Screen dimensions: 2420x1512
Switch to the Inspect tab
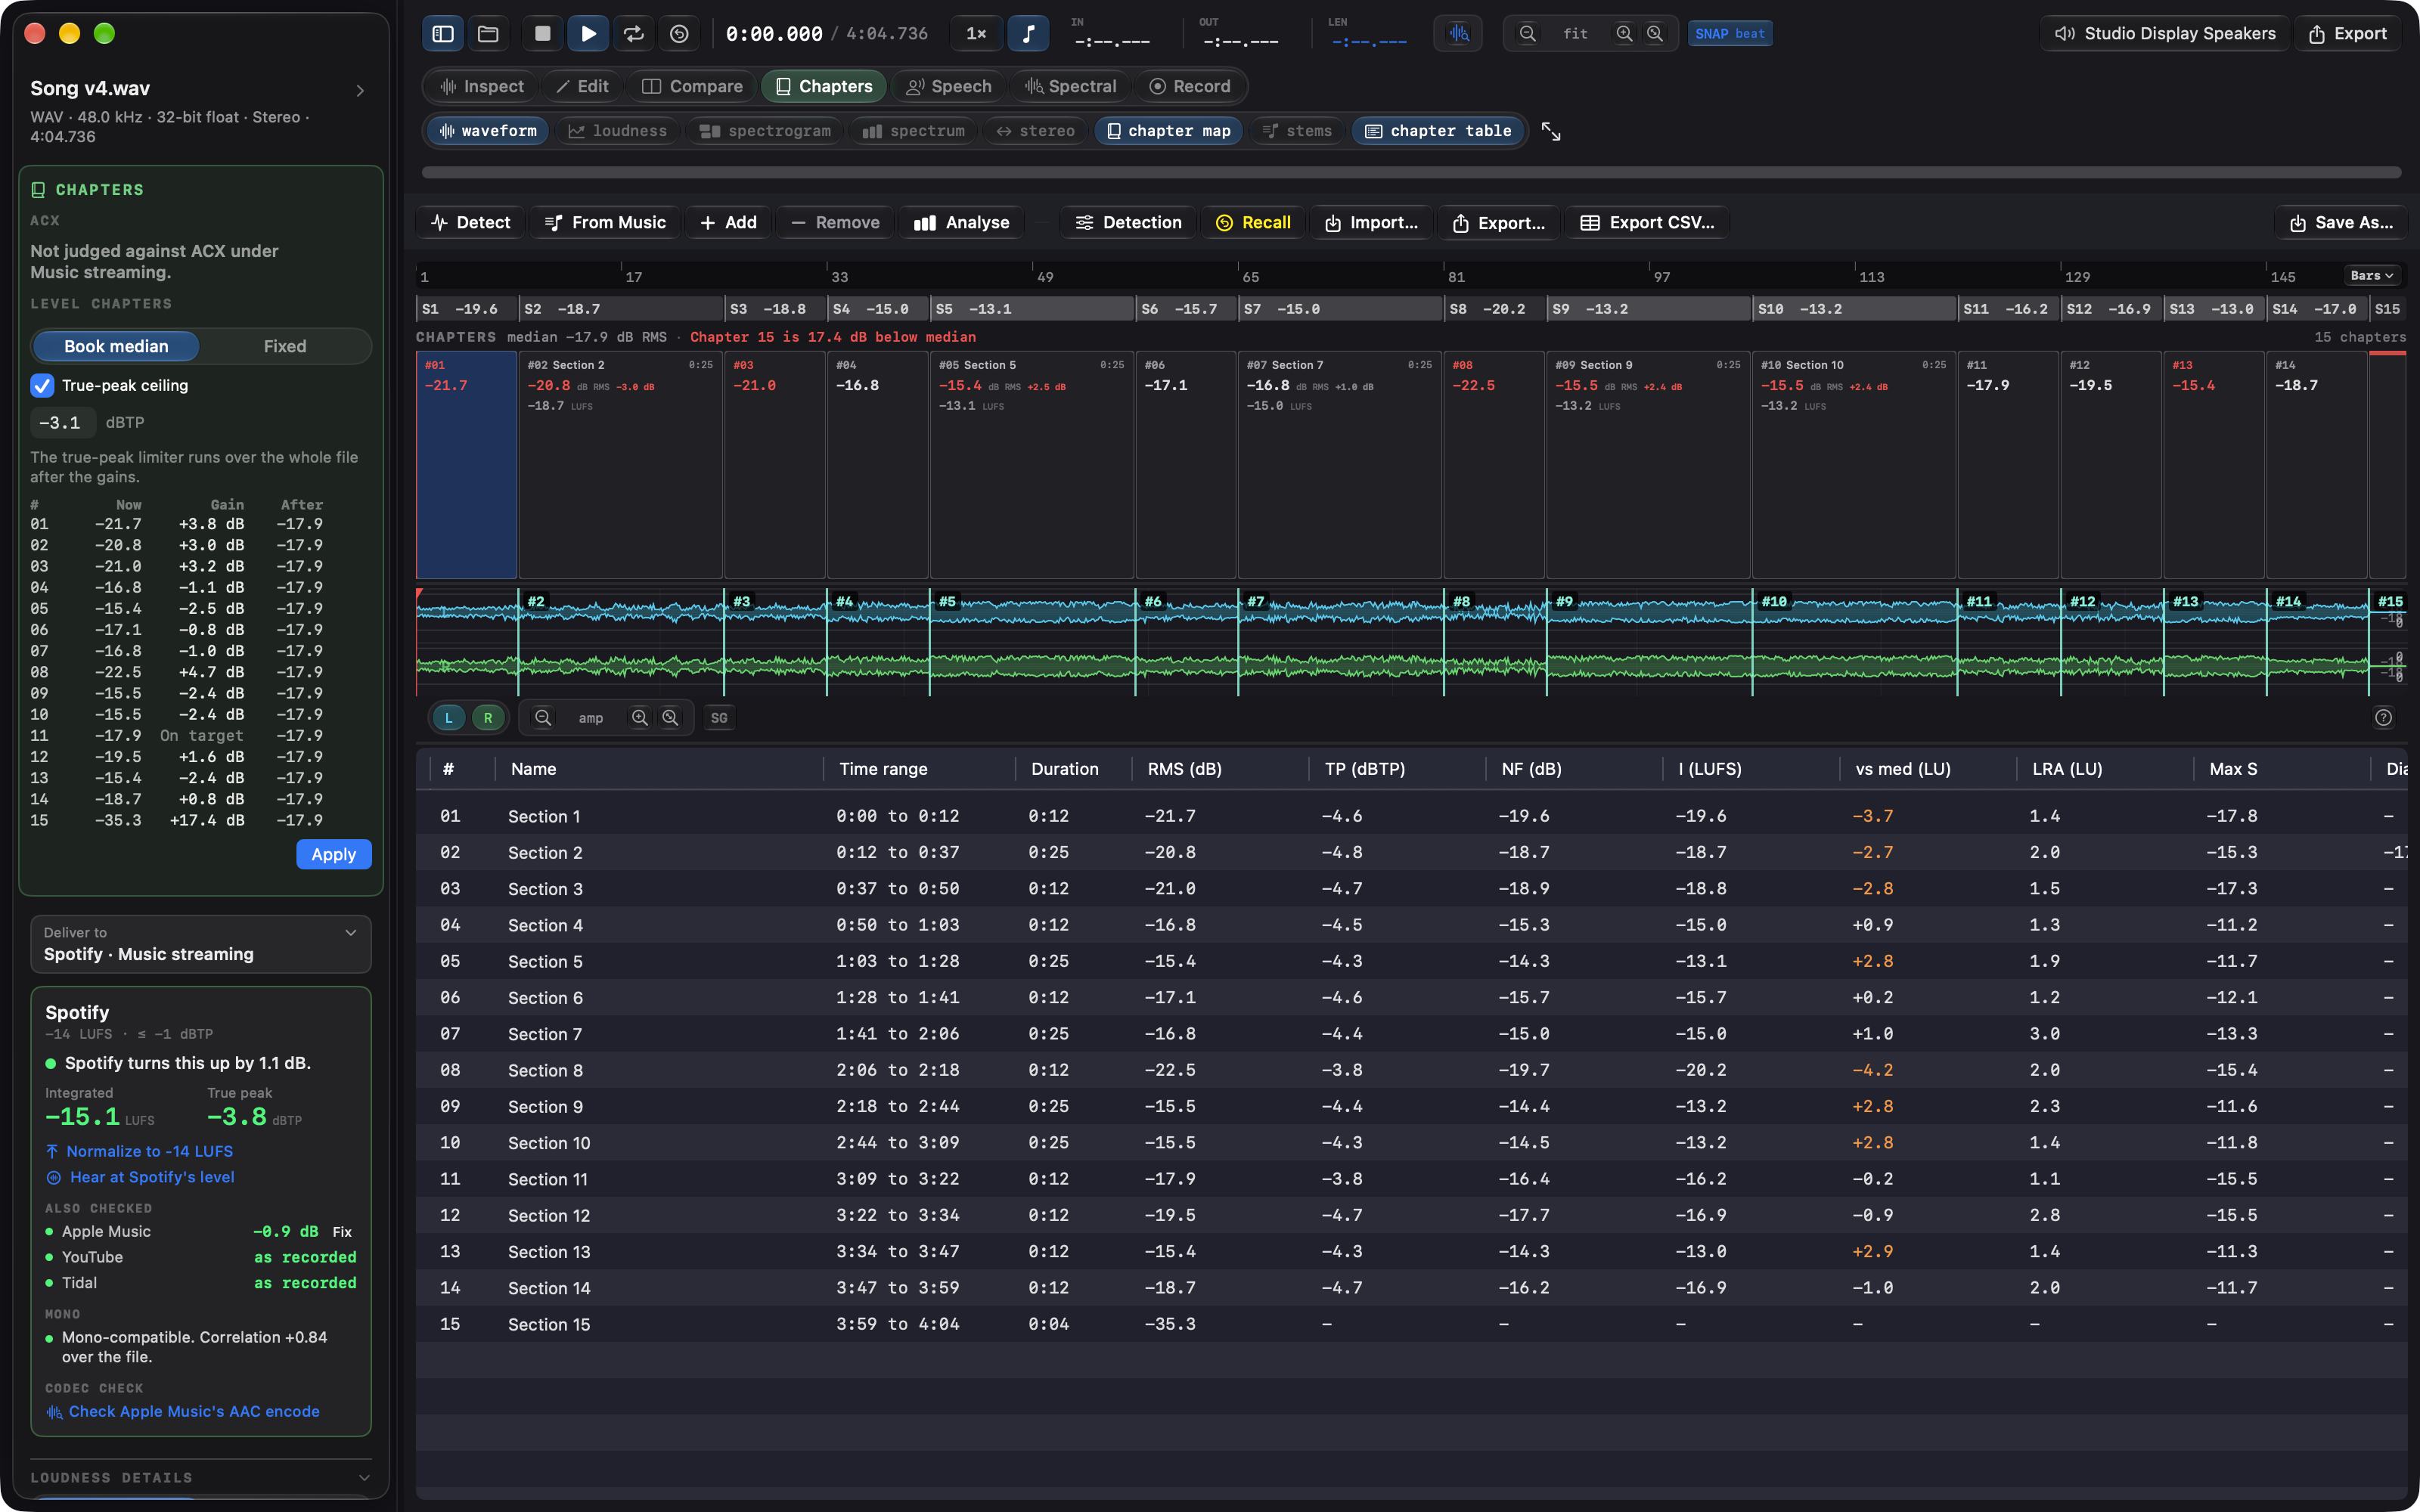tap(482, 87)
